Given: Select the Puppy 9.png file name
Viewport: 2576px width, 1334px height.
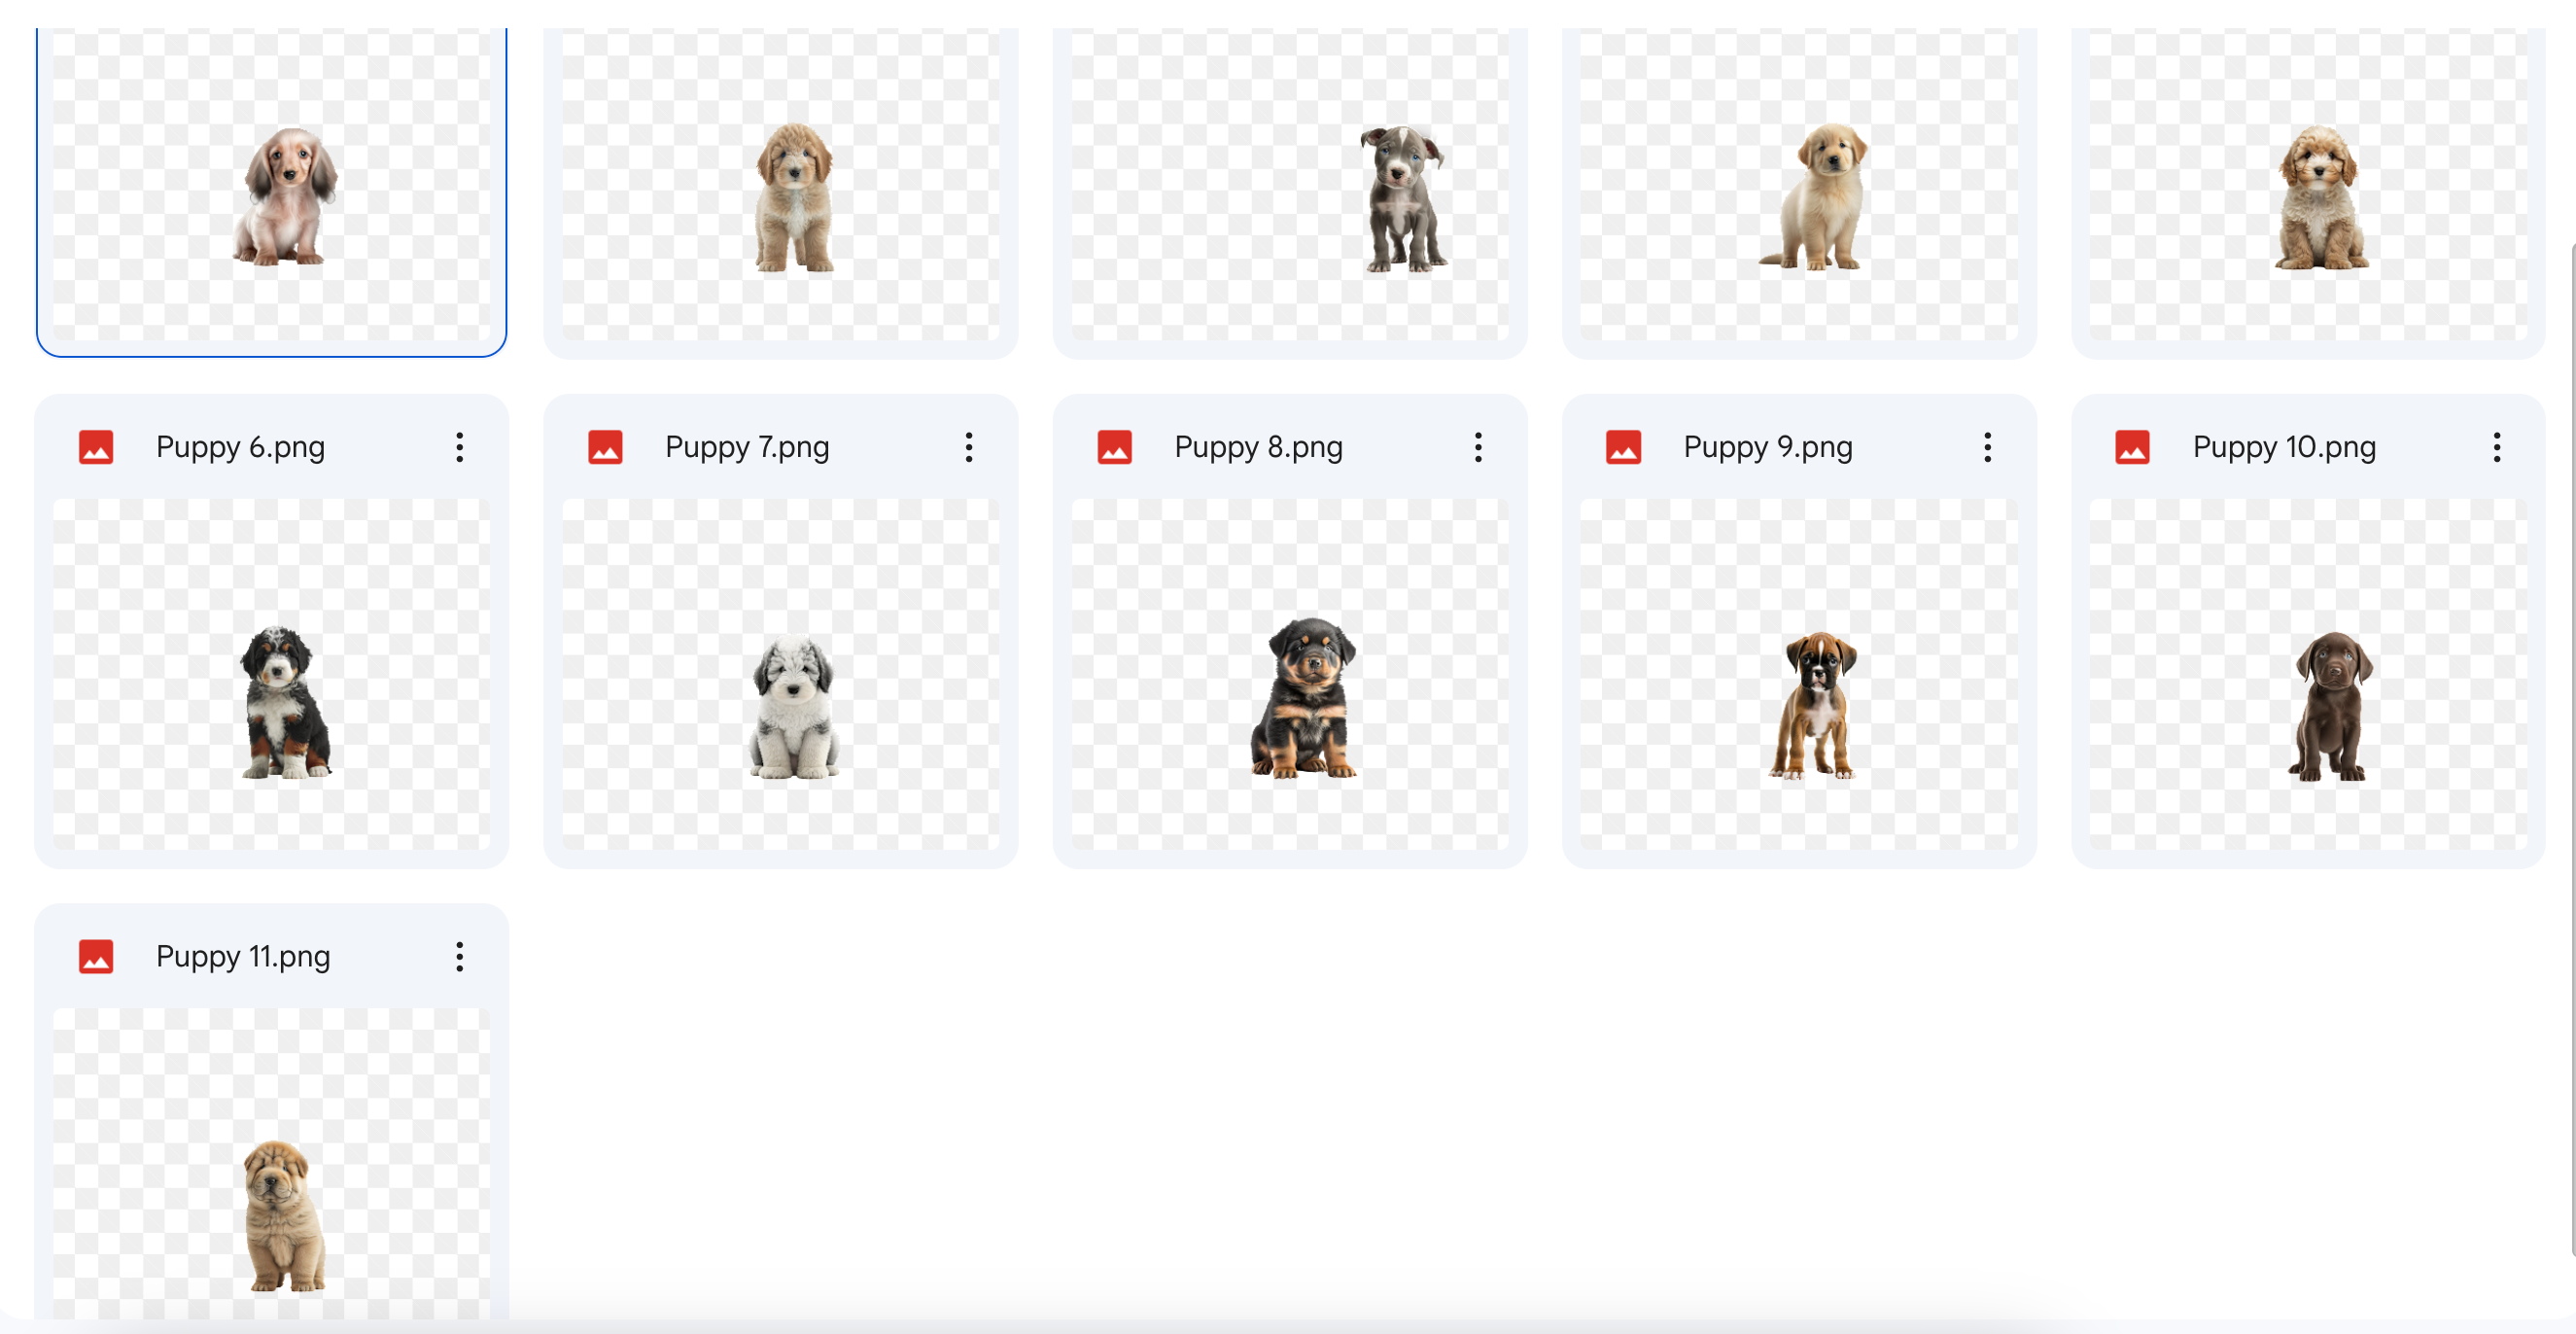Looking at the screenshot, I should click(1768, 447).
